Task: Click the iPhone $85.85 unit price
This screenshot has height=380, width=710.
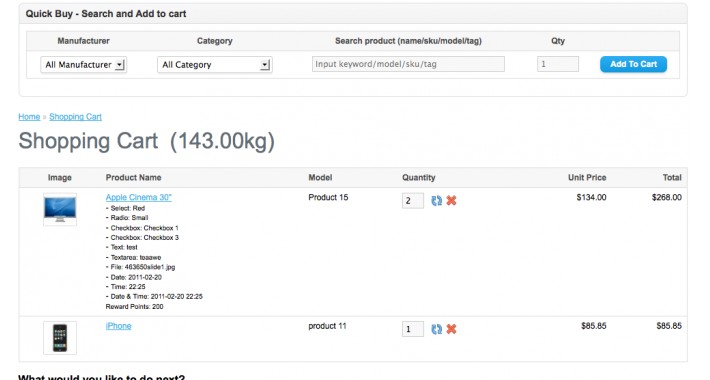Action: pyautogui.click(x=594, y=326)
